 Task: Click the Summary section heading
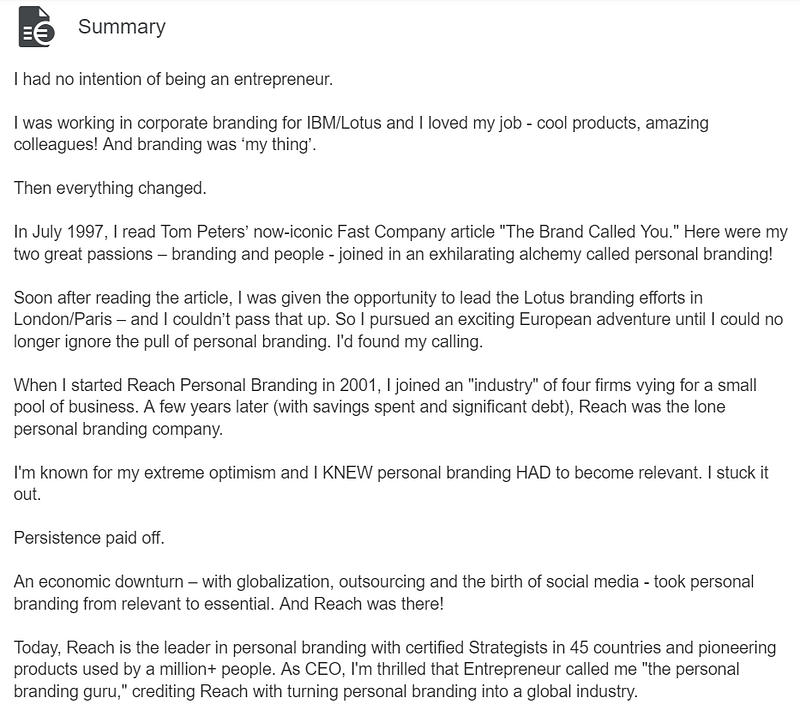tap(121, 27)
